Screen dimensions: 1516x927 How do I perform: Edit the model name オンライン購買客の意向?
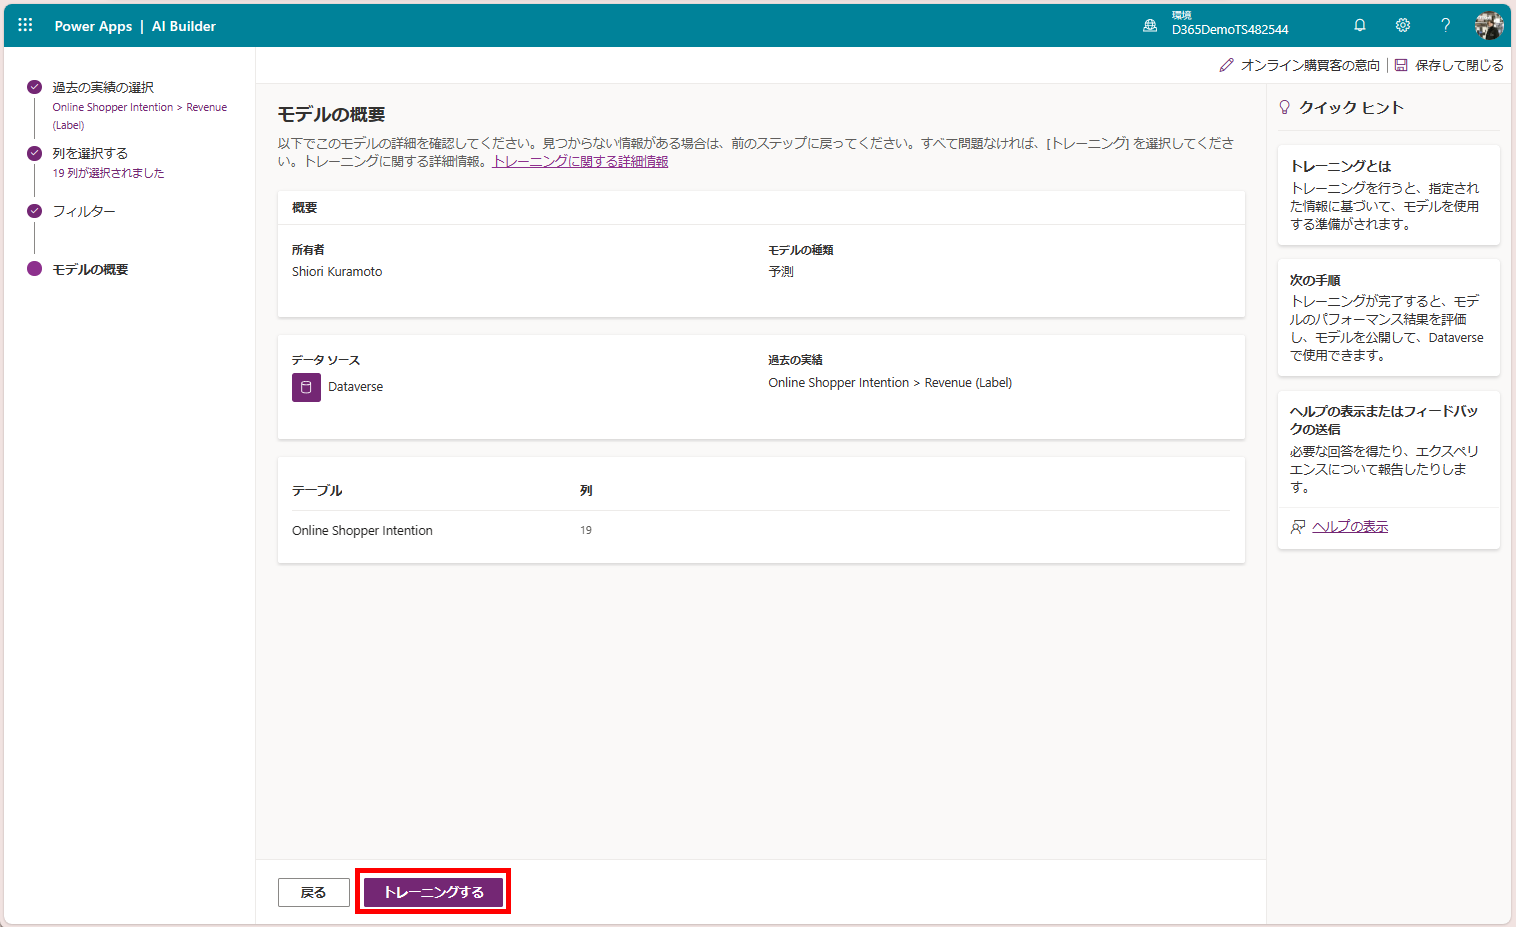point(1310,65)
